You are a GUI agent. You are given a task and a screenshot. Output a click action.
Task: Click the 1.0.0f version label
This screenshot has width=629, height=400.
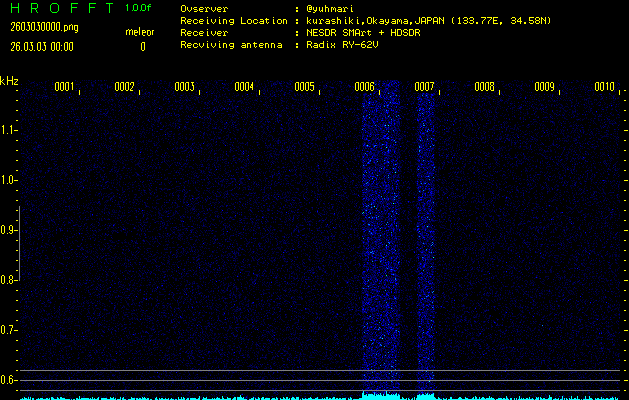[138, 8]
